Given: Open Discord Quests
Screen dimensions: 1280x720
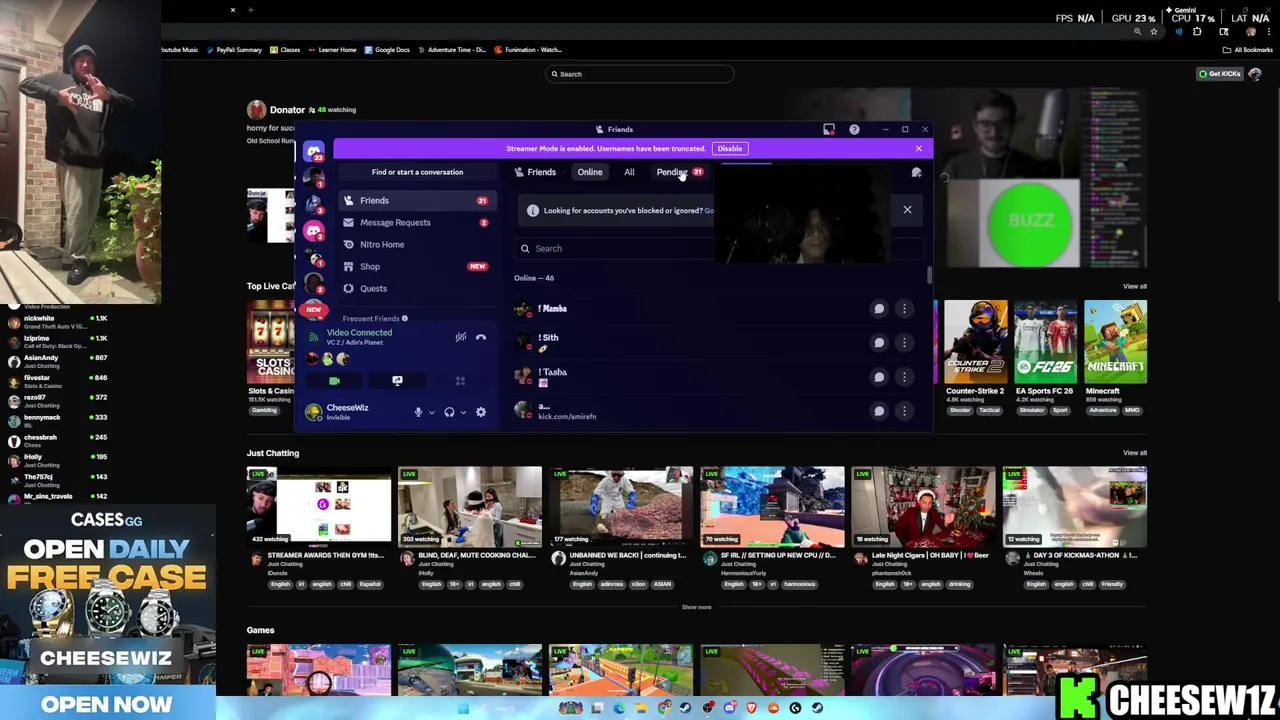Looking at the screenshot, I should tap(416, 289).
